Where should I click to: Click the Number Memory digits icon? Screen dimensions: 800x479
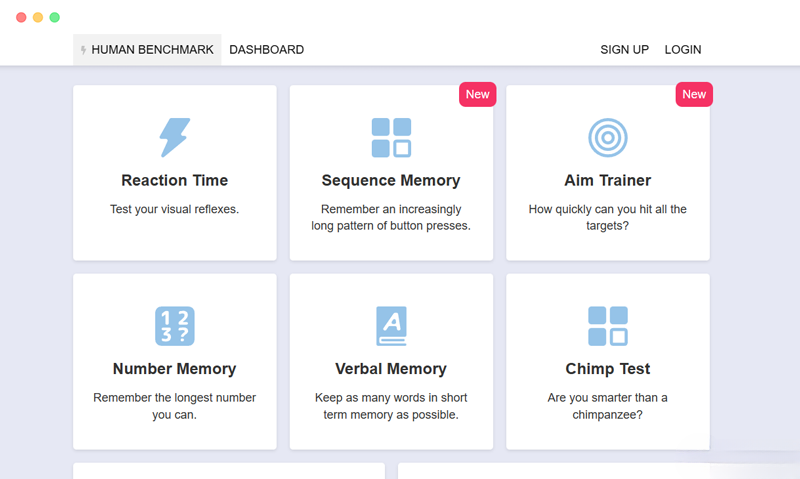click(175, 326)
